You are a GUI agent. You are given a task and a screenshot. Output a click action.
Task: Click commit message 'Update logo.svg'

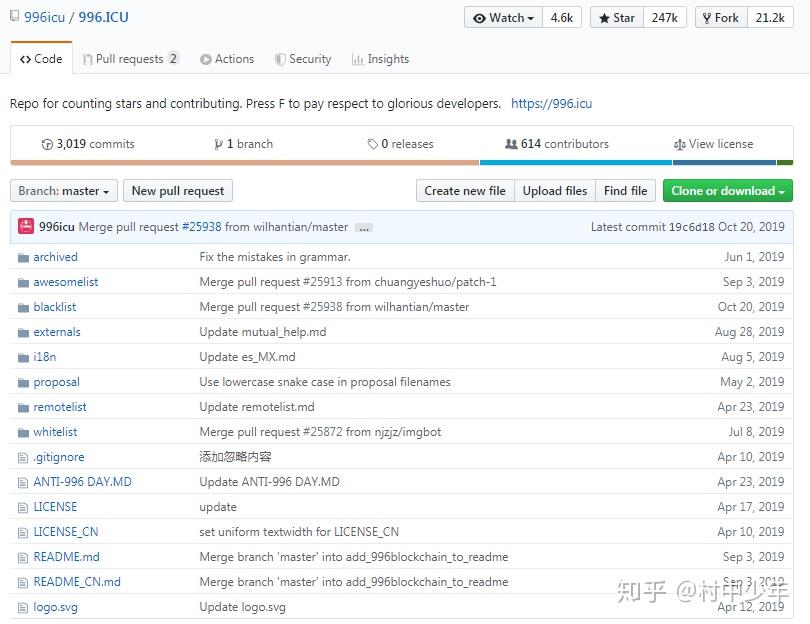pyautogui.click(x=242, y=607)
